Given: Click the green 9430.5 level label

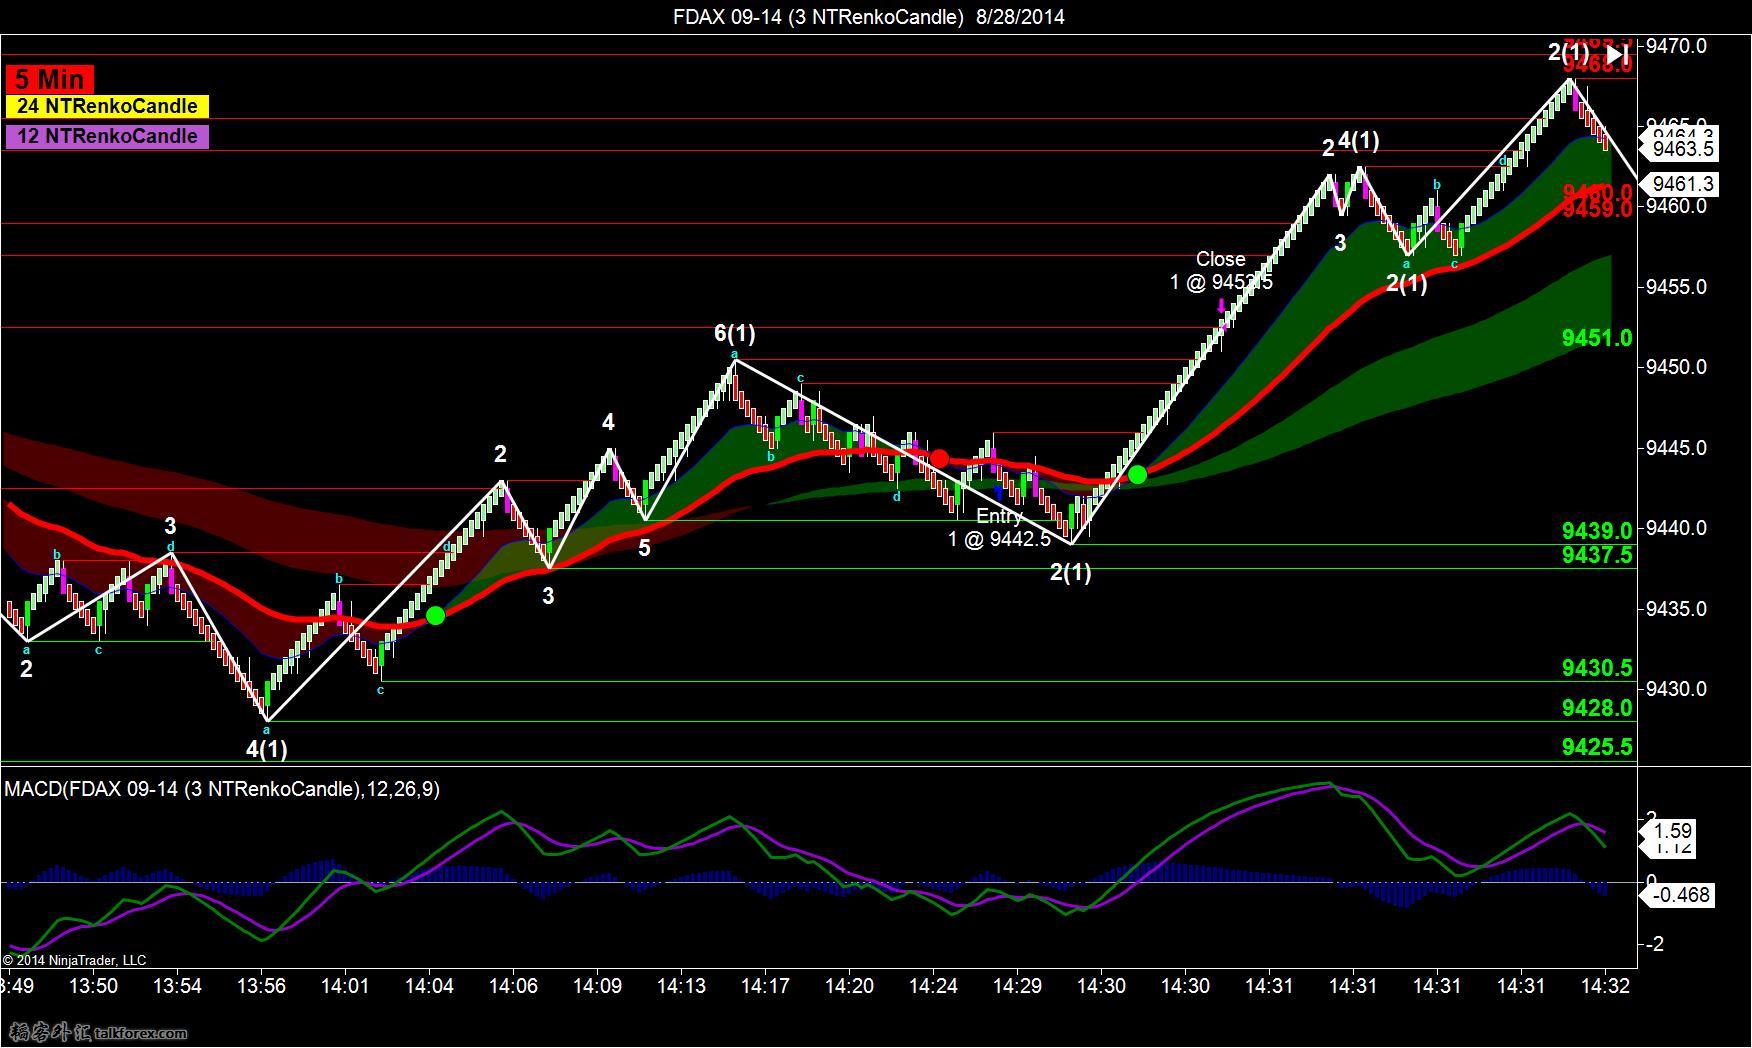Looking at the screenshot, I should click(1597, 668).
